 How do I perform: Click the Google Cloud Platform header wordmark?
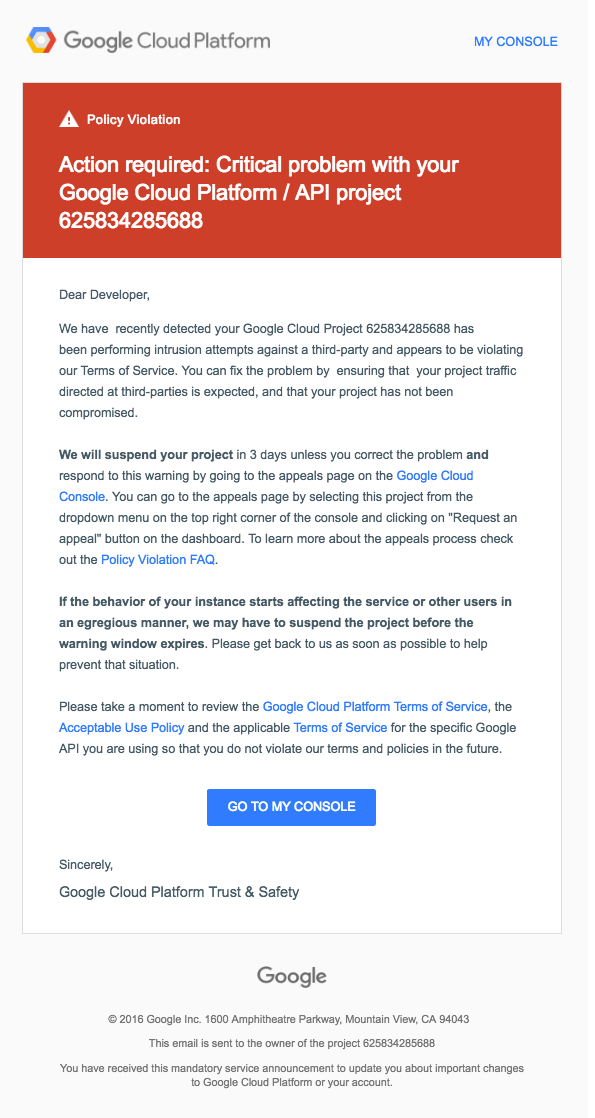(167, 41)
